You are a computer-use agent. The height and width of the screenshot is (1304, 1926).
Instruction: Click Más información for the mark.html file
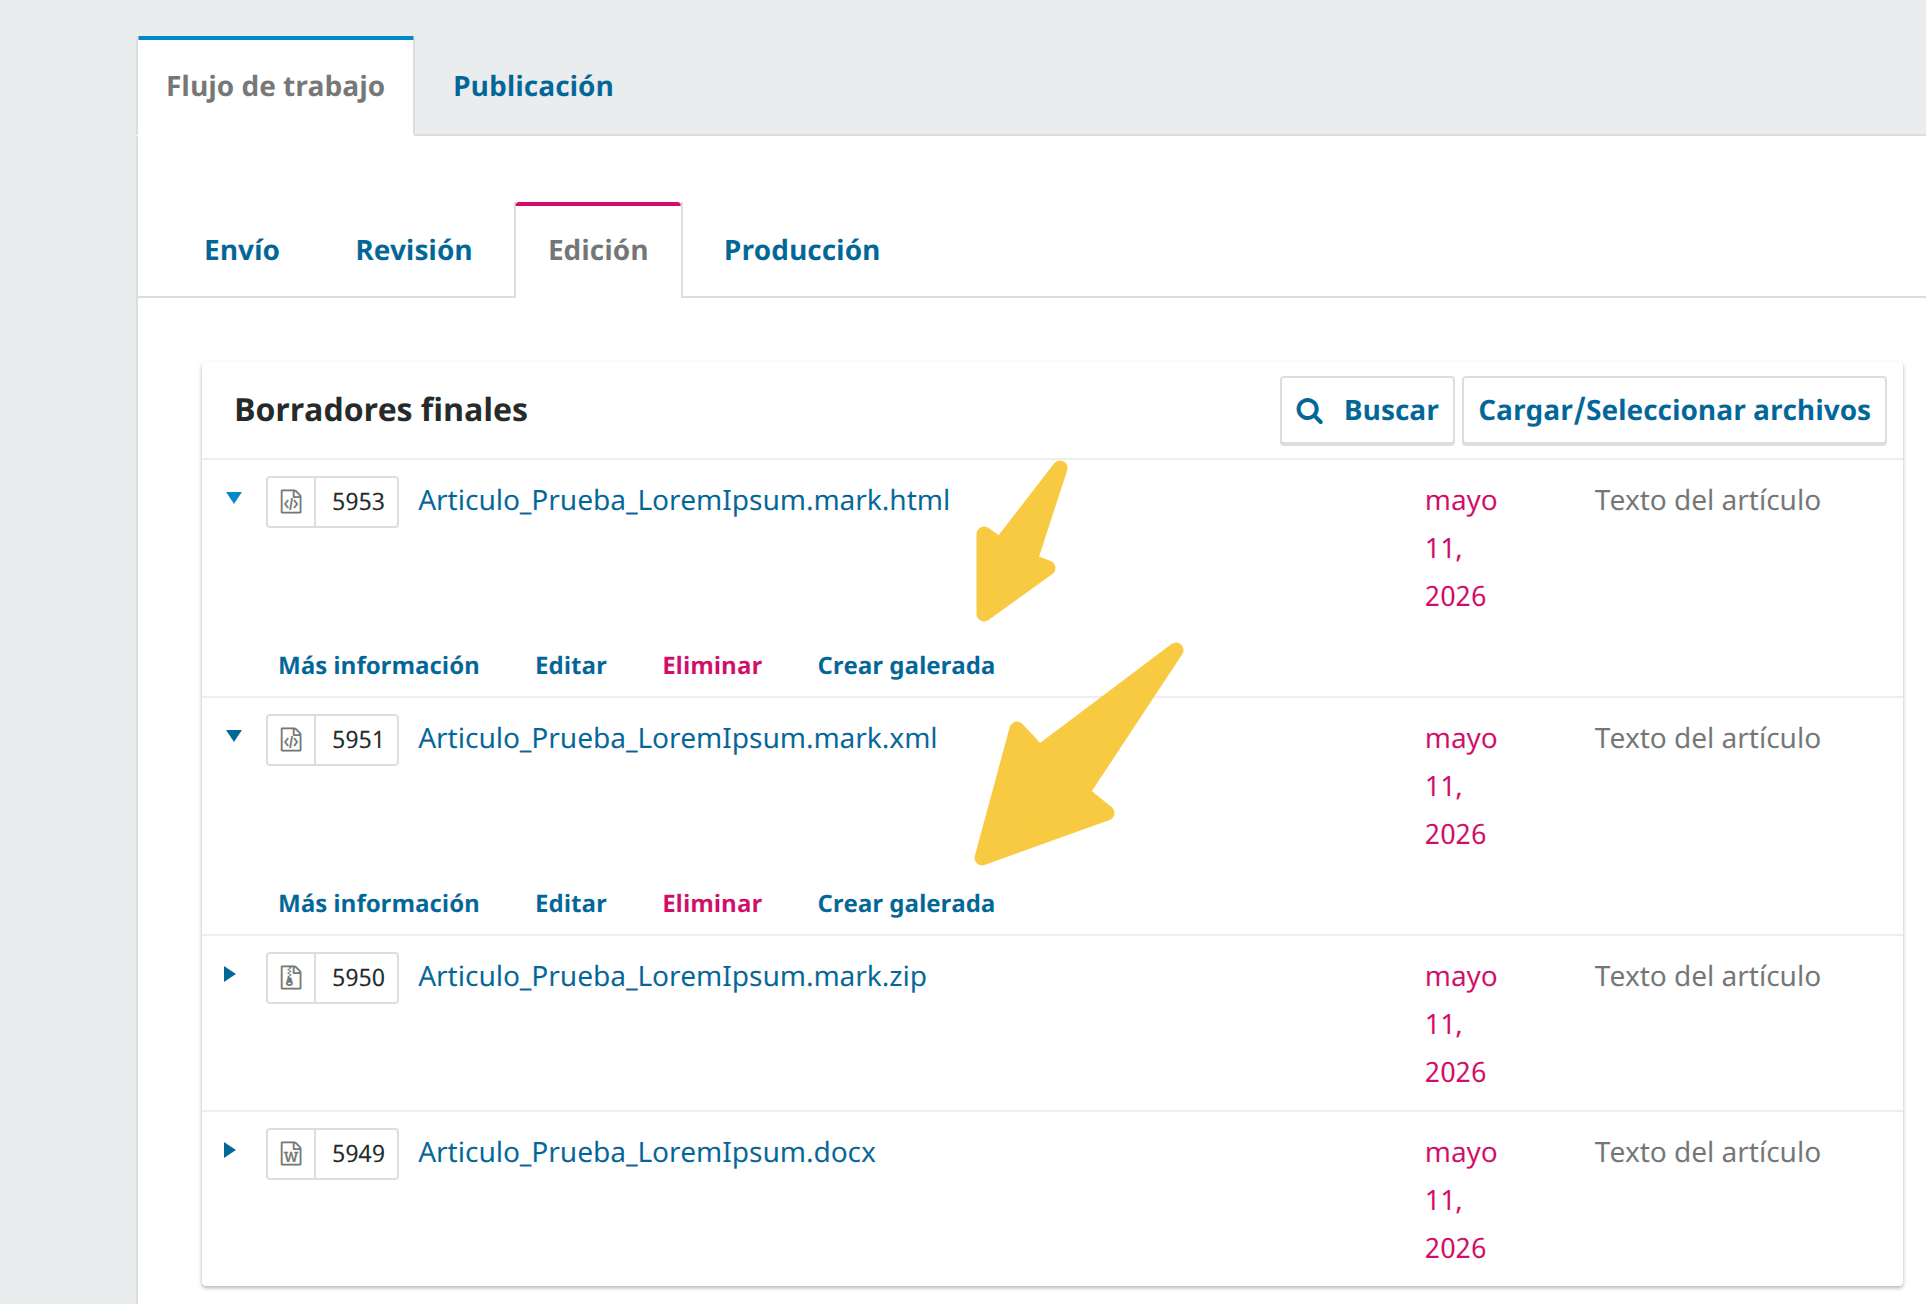click(x=379, y=666)
